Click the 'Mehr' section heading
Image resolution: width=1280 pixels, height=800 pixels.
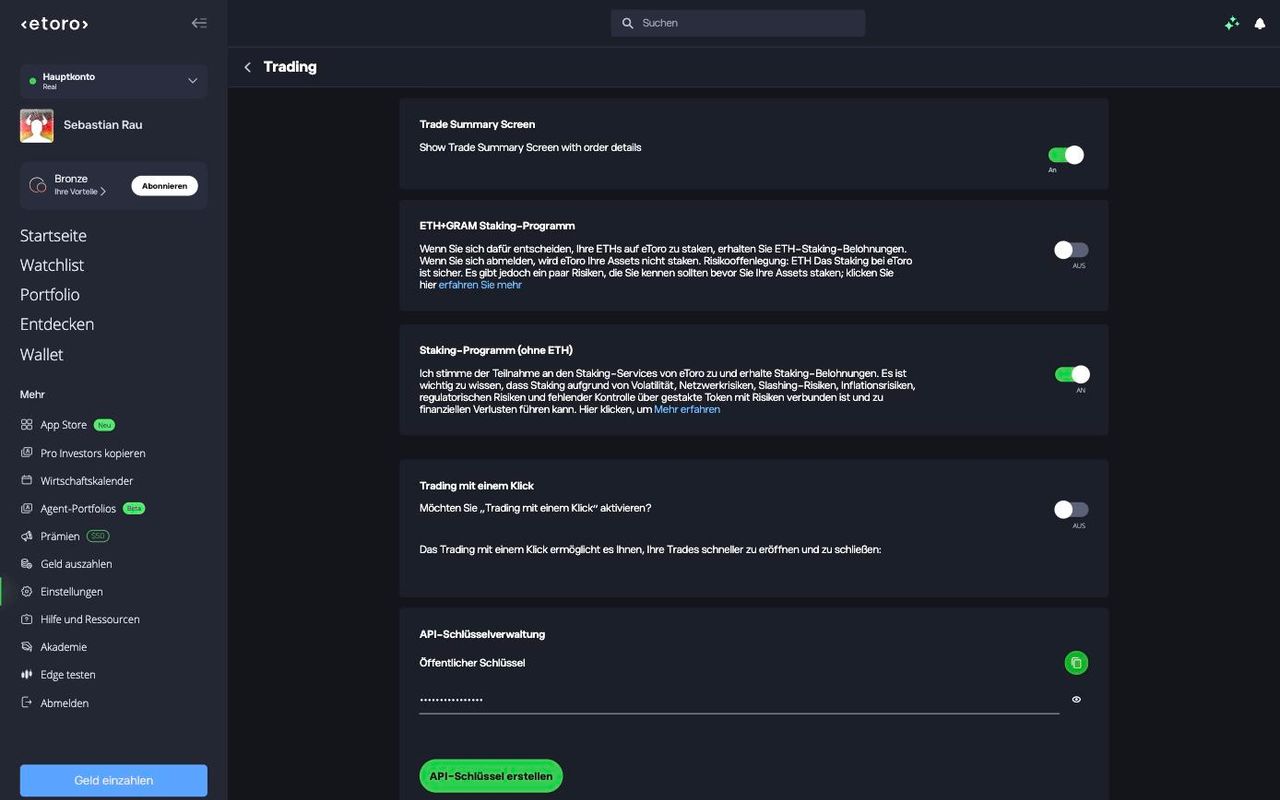(x=32, y=395)
